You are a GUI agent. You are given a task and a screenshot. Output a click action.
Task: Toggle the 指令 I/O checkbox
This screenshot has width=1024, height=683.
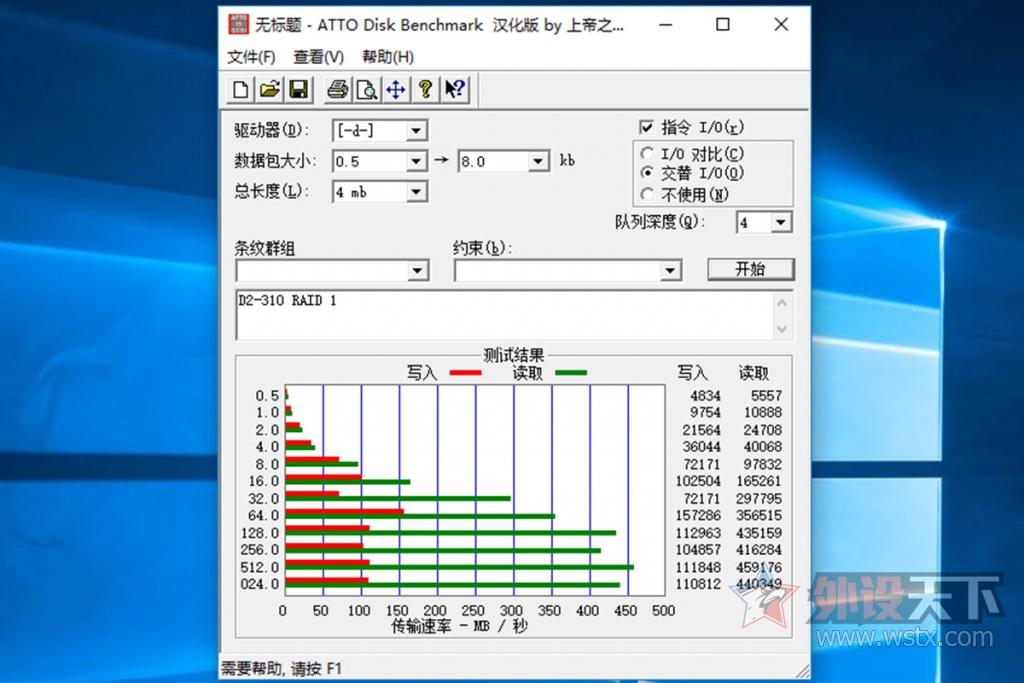647,127
